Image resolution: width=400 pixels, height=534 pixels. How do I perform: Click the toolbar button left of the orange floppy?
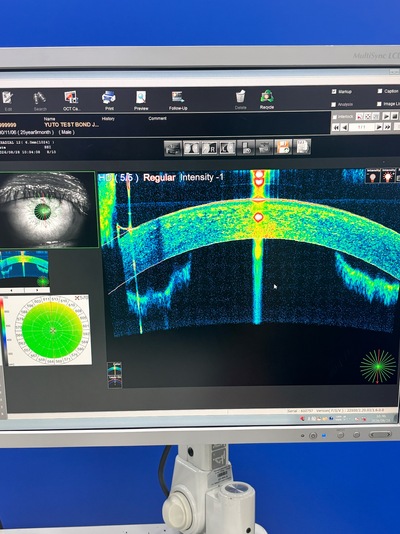tap(265, 147)
